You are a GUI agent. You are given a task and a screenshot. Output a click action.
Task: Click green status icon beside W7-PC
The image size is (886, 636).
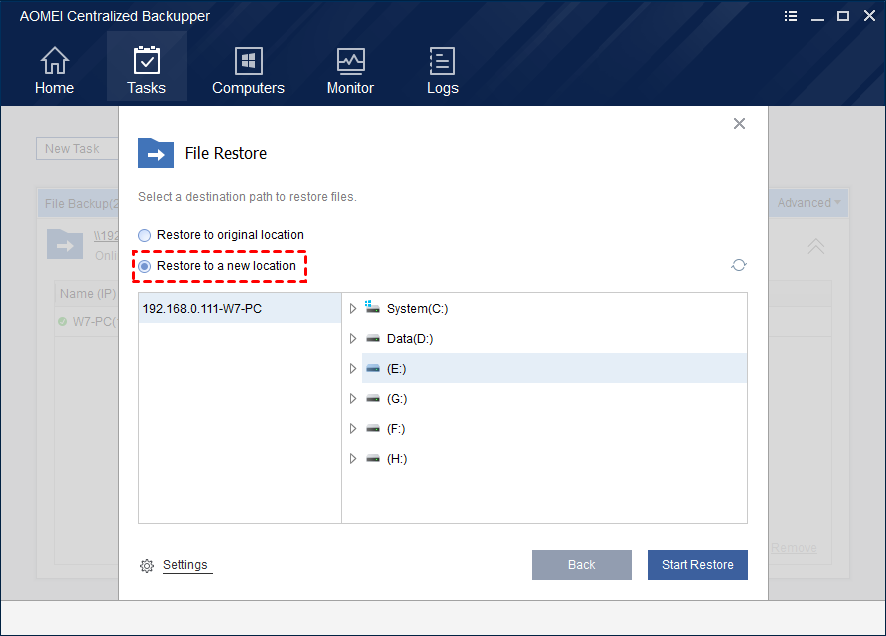coord(63,321)
